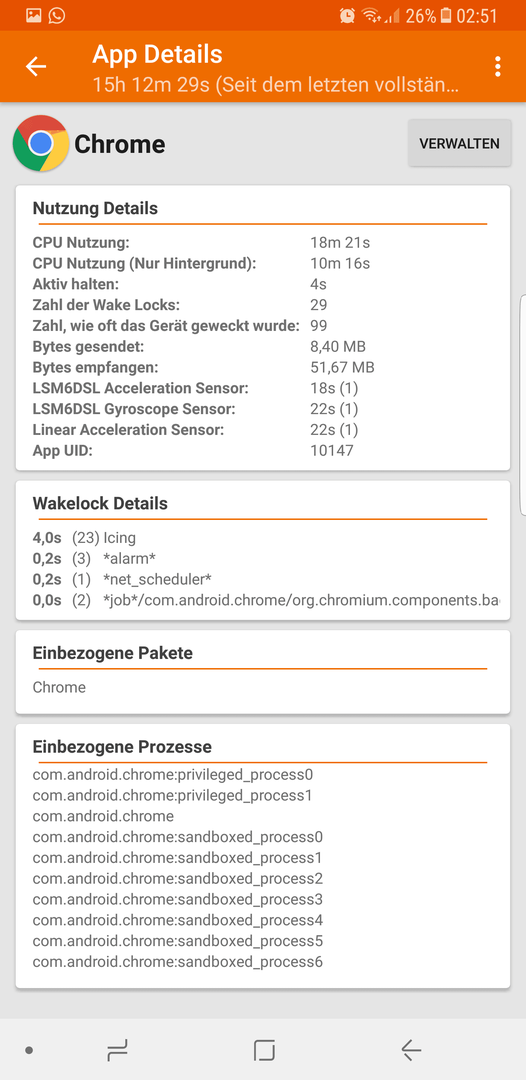Tap the system back navigation button
The image size is (526, 1080).
click(411, 1050)
